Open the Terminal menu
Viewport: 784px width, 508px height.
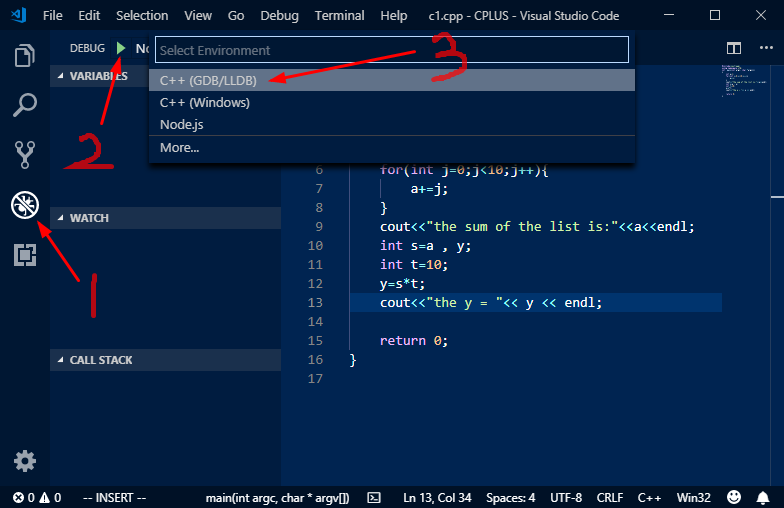coord(340,16)
